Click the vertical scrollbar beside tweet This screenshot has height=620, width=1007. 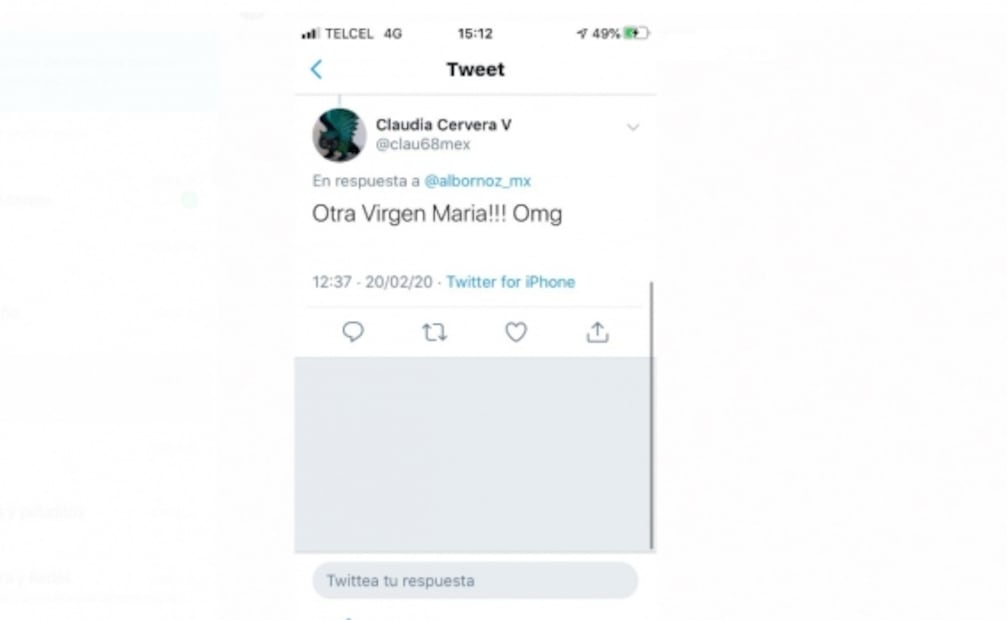click(651, 415)
